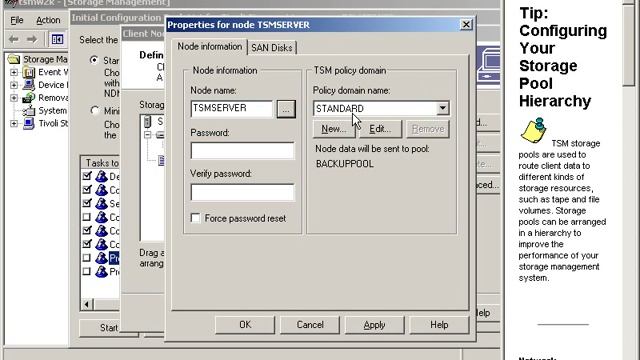
Task: Click the Password input field
Action: tap(242, 150)
